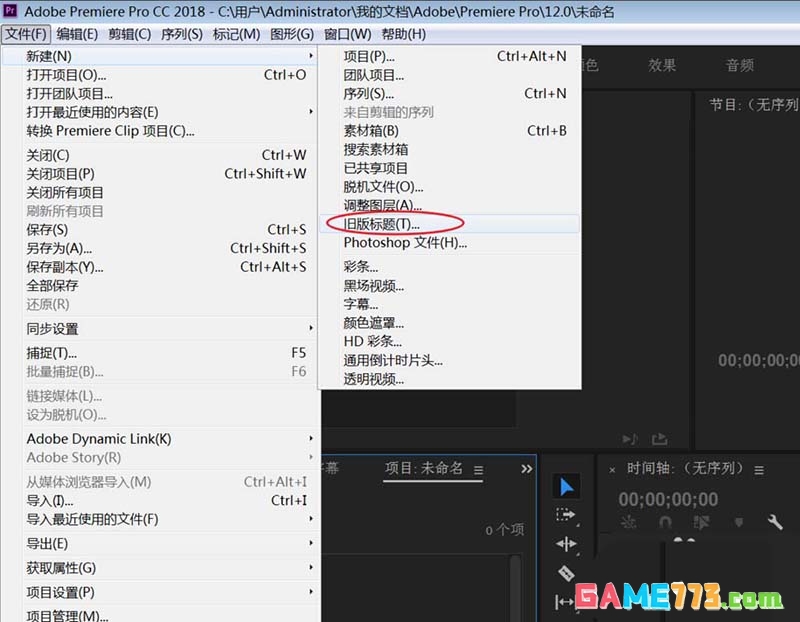Expand 导出(E) submenu
The width and height of the screenshot is (800, 622).
(x=160, y=544)
